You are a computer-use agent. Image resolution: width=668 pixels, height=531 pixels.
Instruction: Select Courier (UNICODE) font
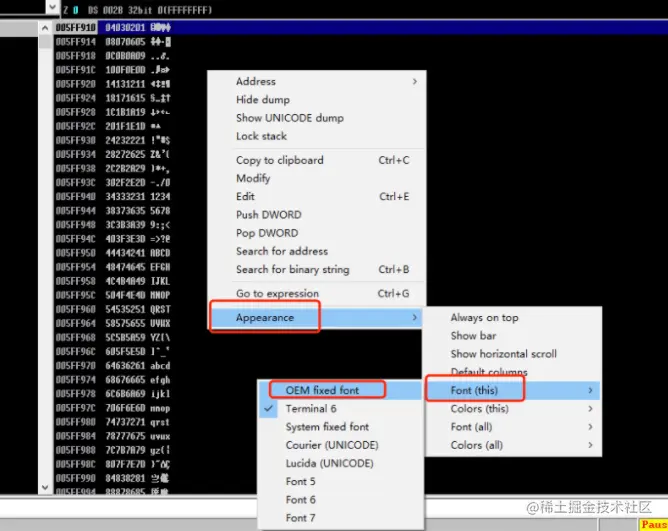tap(341, 445)
